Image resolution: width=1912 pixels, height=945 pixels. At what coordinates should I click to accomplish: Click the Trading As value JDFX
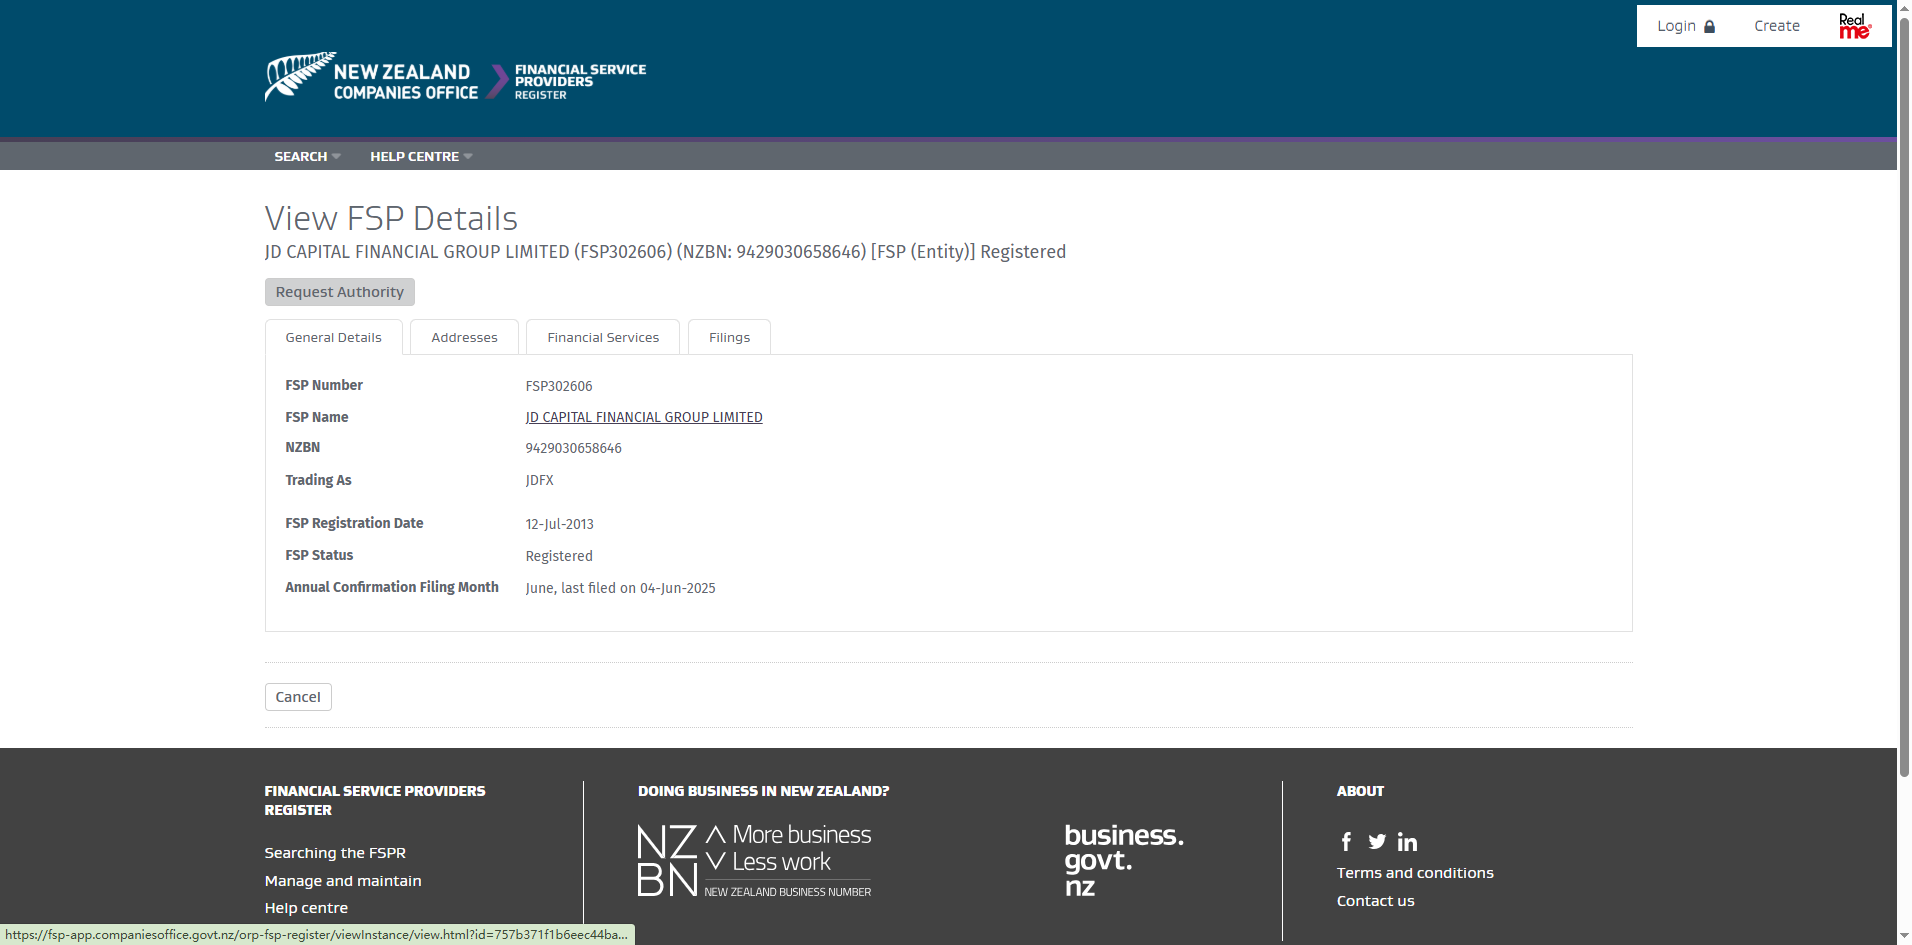540,480
